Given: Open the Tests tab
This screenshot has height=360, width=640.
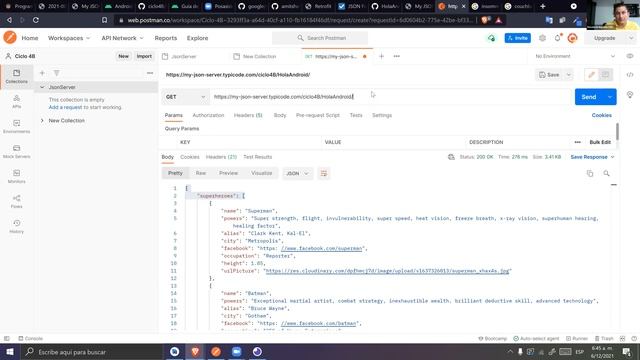Looking at the screenshot, I should [356, 116].
